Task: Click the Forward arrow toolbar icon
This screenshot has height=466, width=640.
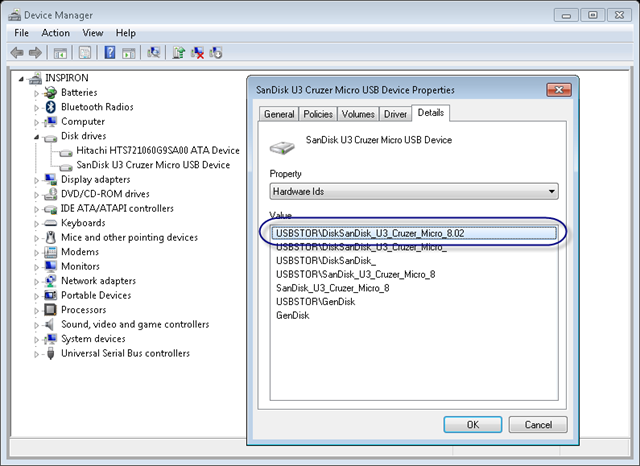Action: click(36, 53)
